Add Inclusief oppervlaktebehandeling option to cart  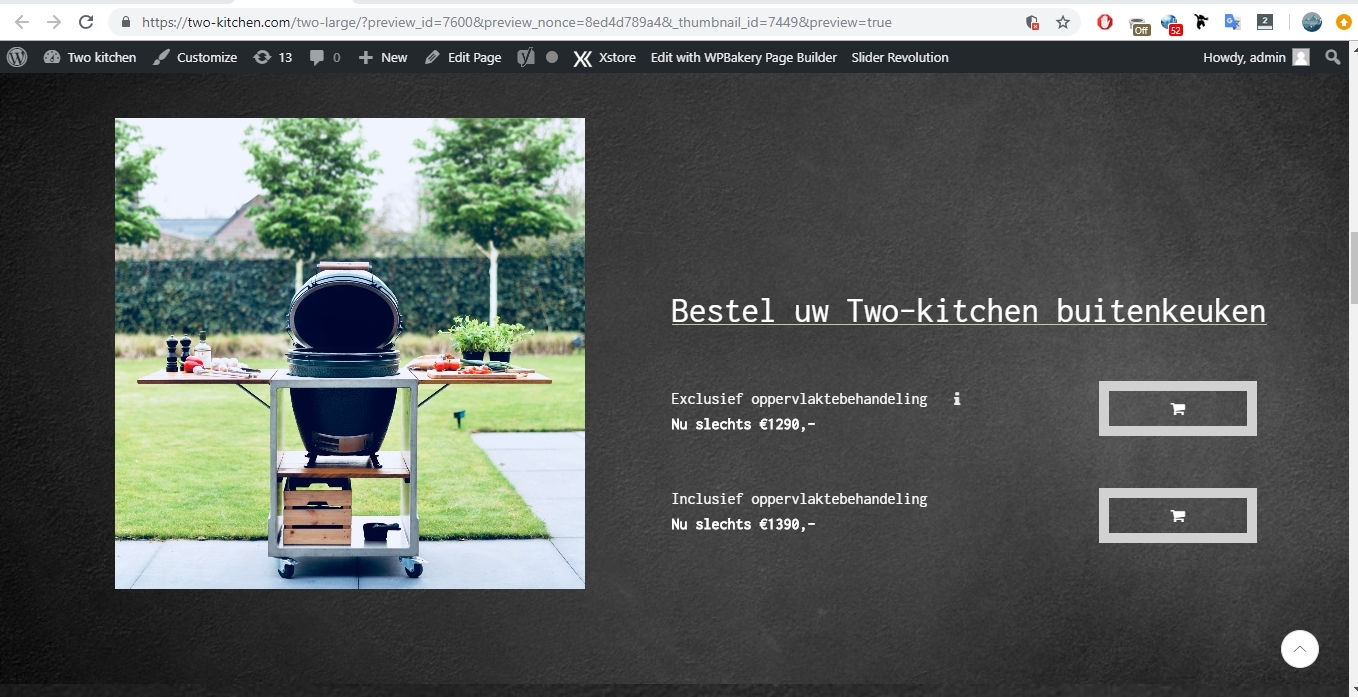click(1178, 515)
